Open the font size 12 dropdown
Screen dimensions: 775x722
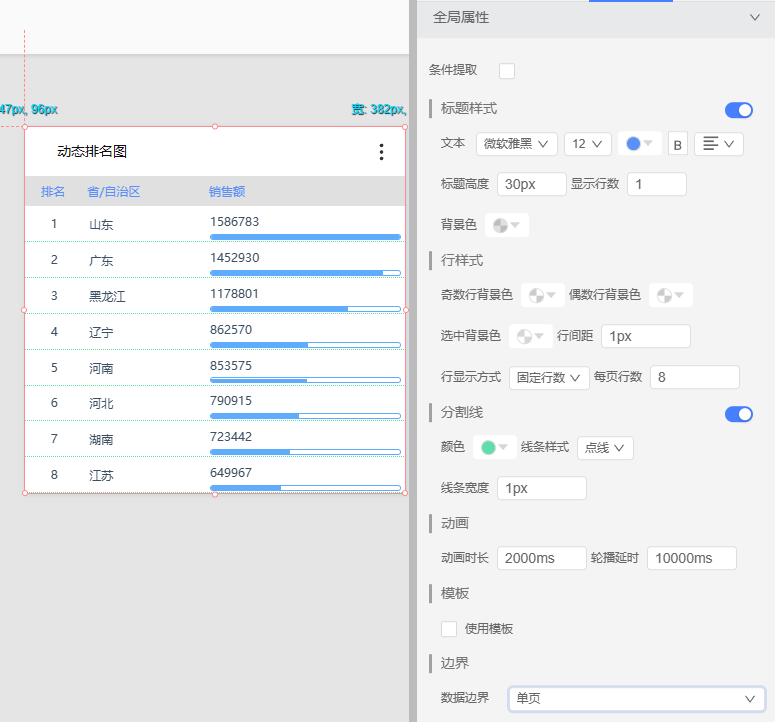587,144
